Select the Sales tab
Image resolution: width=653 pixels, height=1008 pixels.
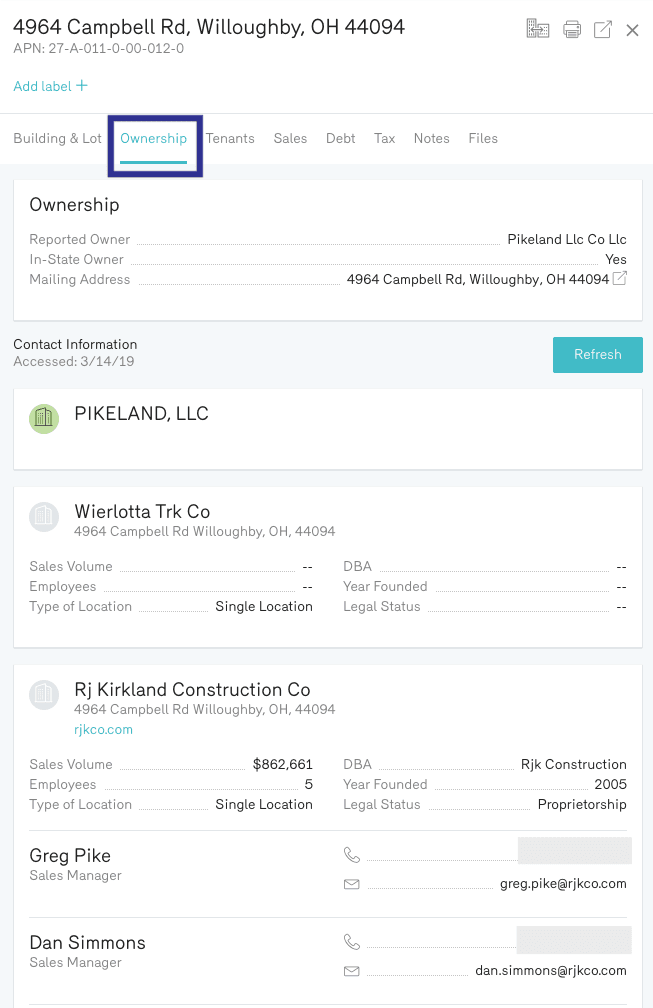pyautogui.click(x=290, y=139)
